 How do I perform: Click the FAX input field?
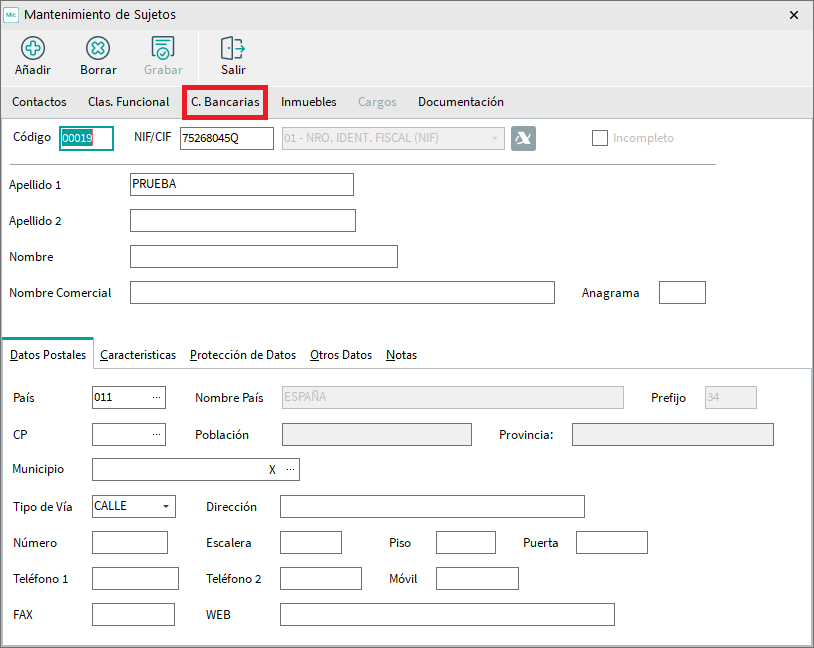(x=133, y=614)
